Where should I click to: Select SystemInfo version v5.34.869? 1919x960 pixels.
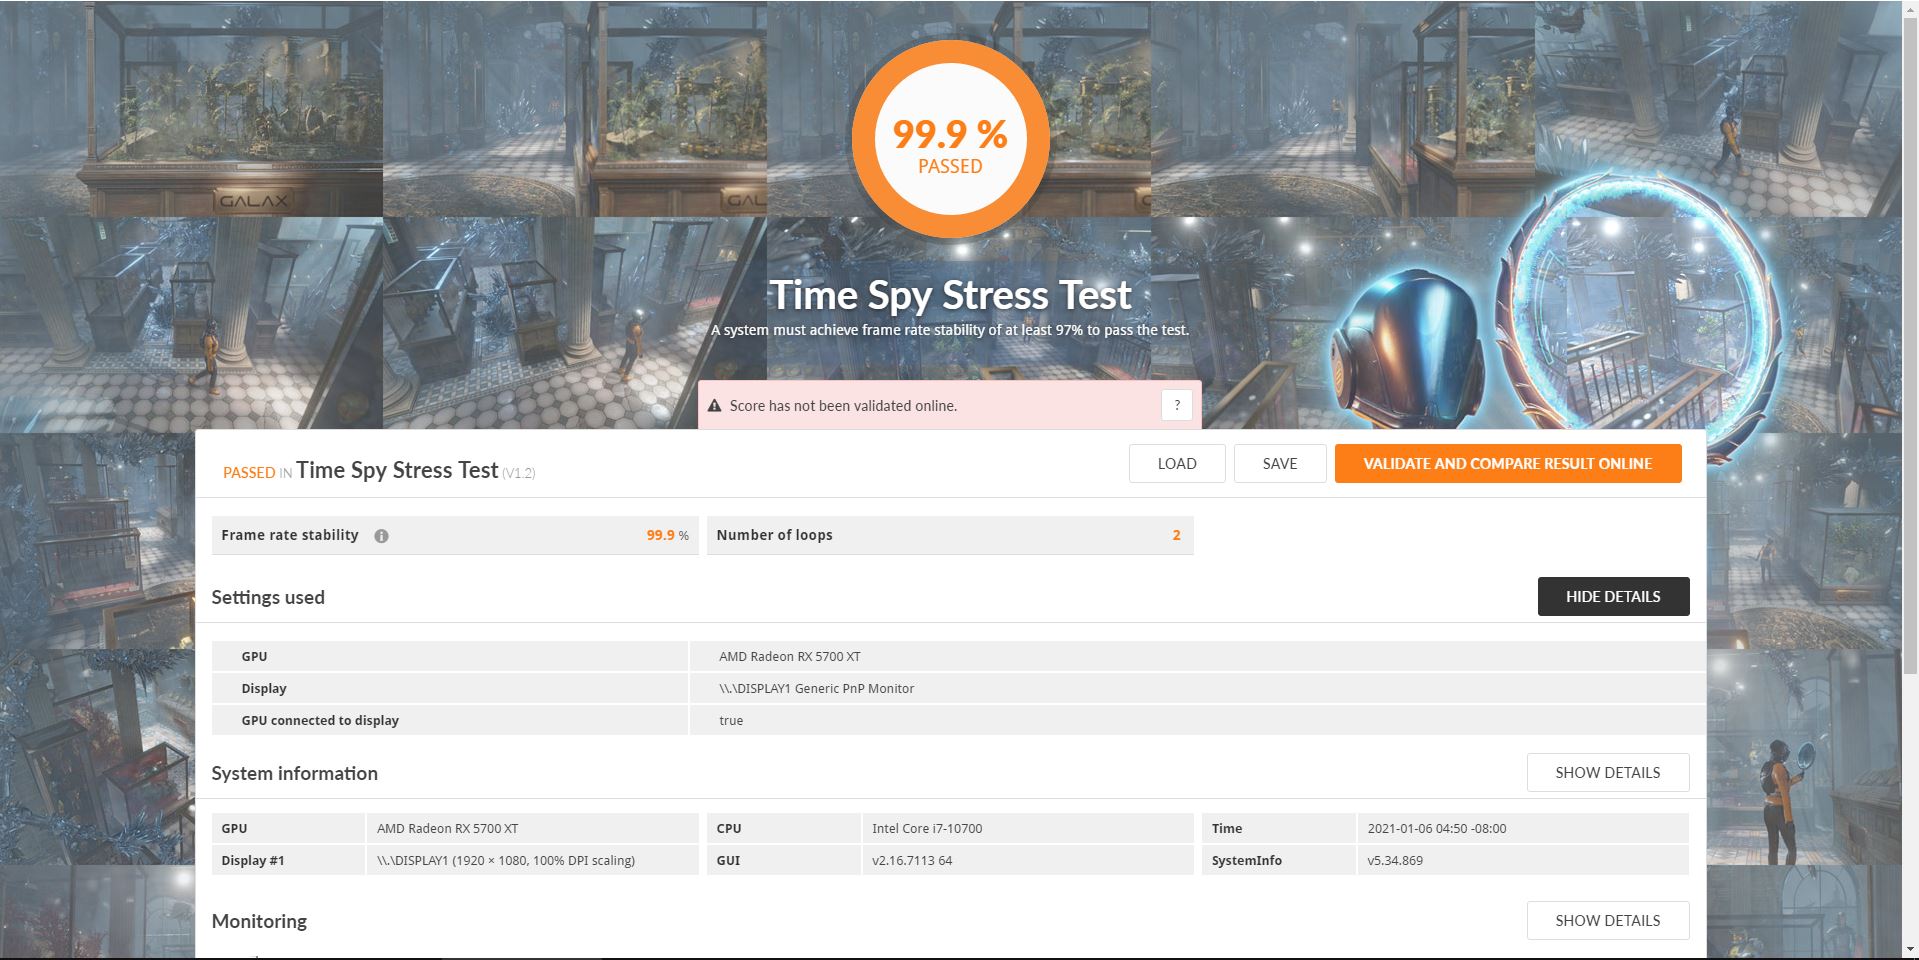pos(1395,860)
